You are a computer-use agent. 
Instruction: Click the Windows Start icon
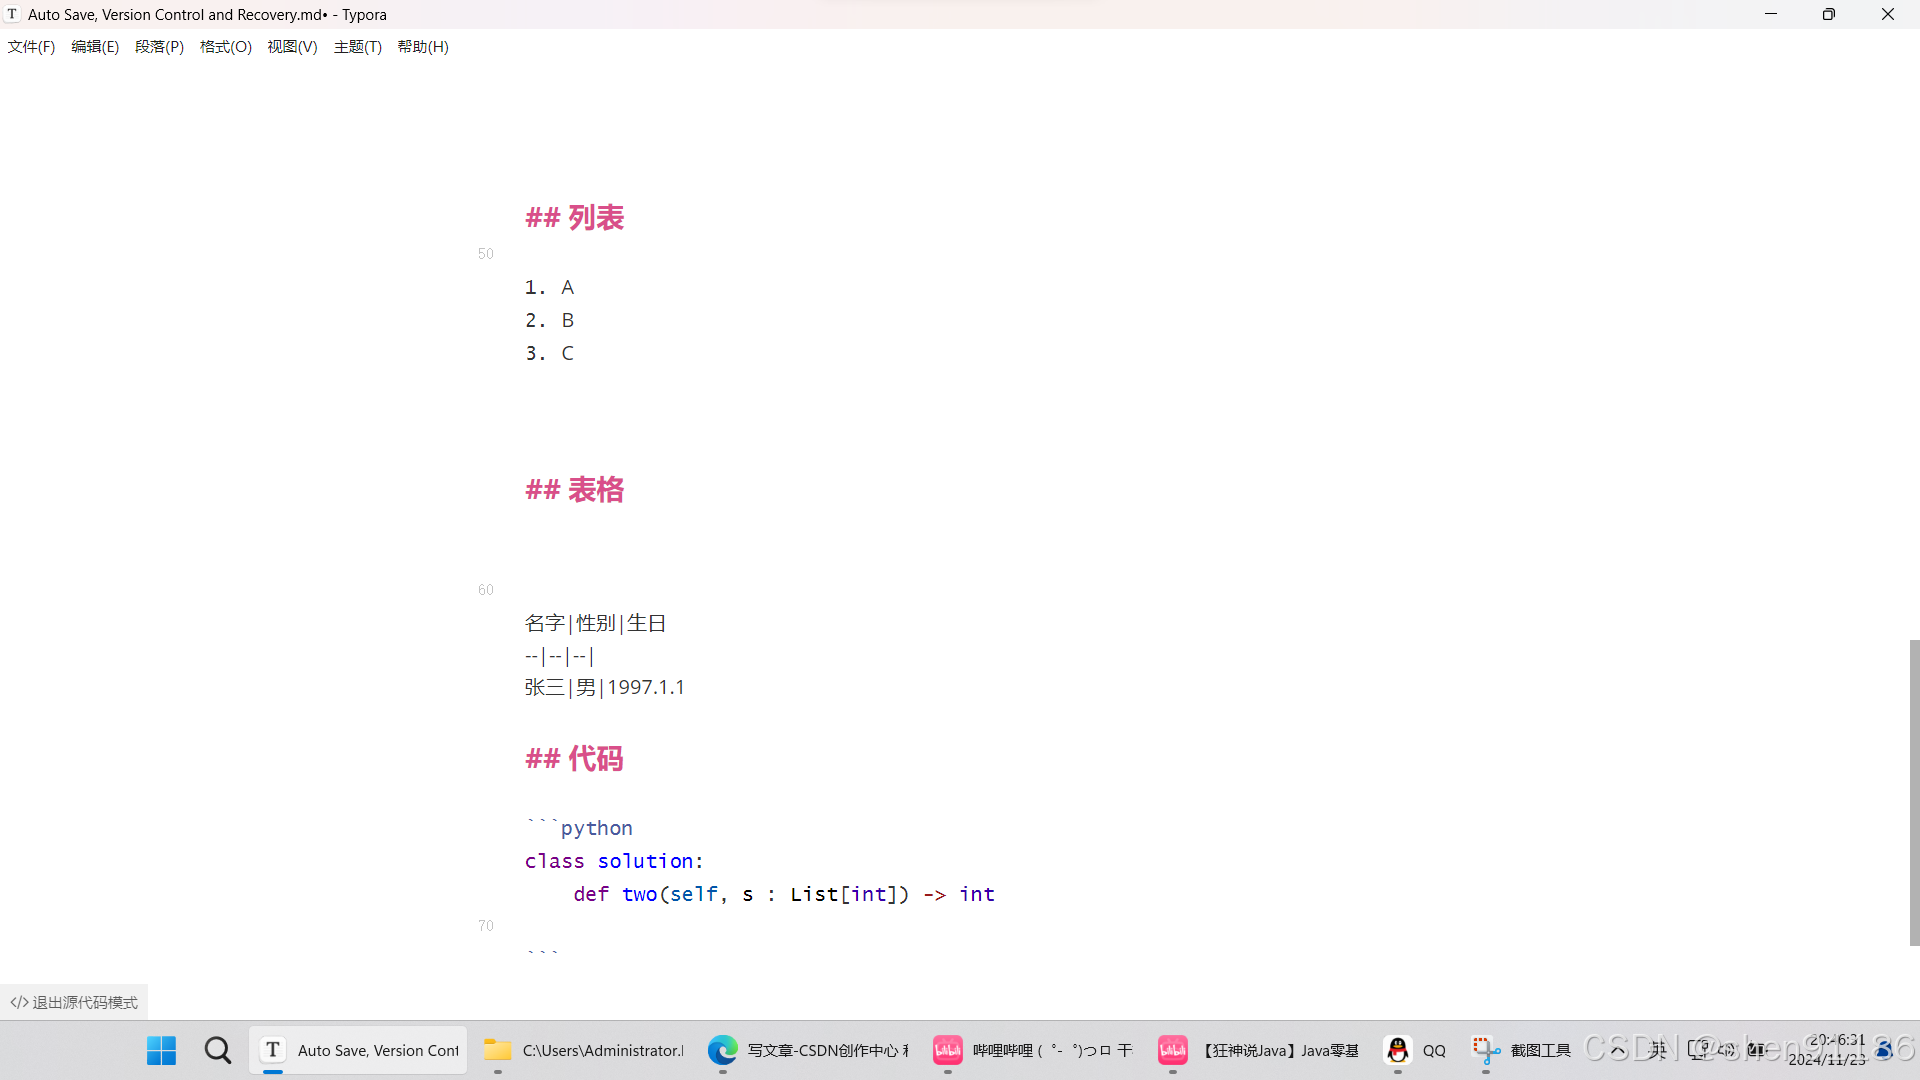[161, 1050]
